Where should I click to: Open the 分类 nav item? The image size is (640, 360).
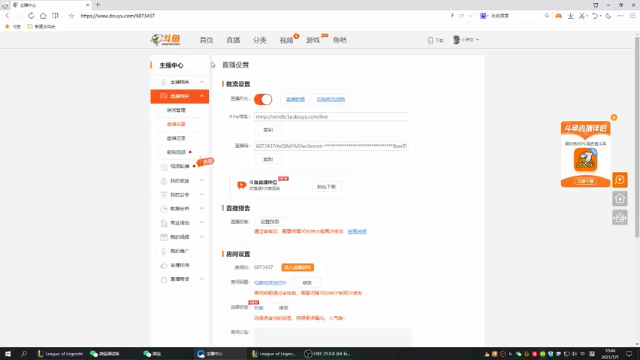[260, 40]
